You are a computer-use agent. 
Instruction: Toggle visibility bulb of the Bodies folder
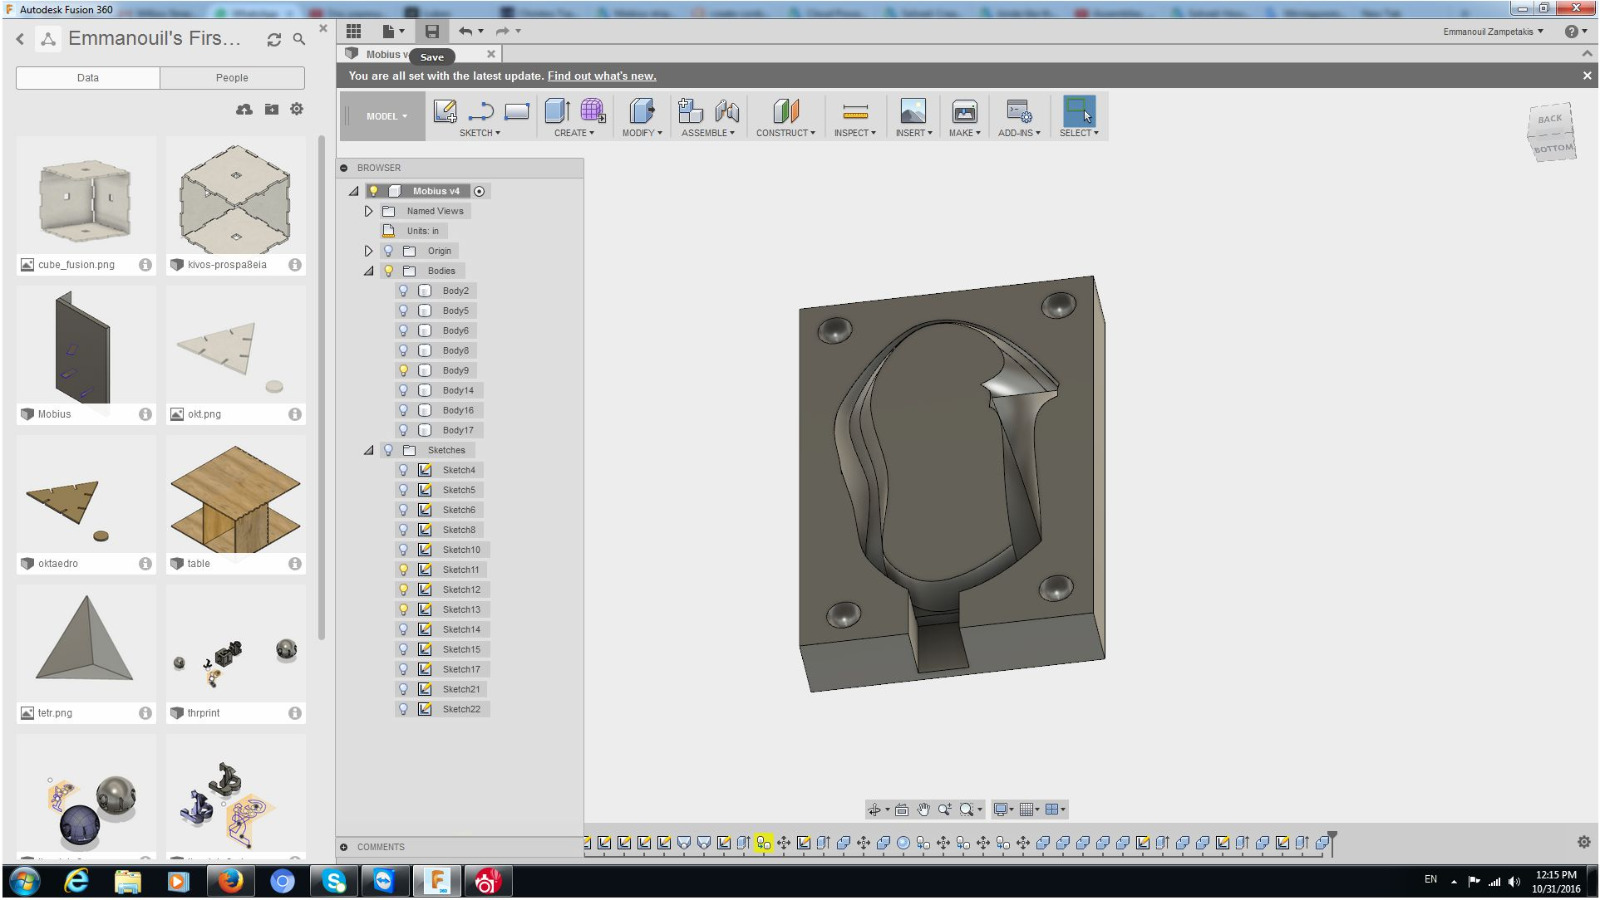tap(389, 271)
